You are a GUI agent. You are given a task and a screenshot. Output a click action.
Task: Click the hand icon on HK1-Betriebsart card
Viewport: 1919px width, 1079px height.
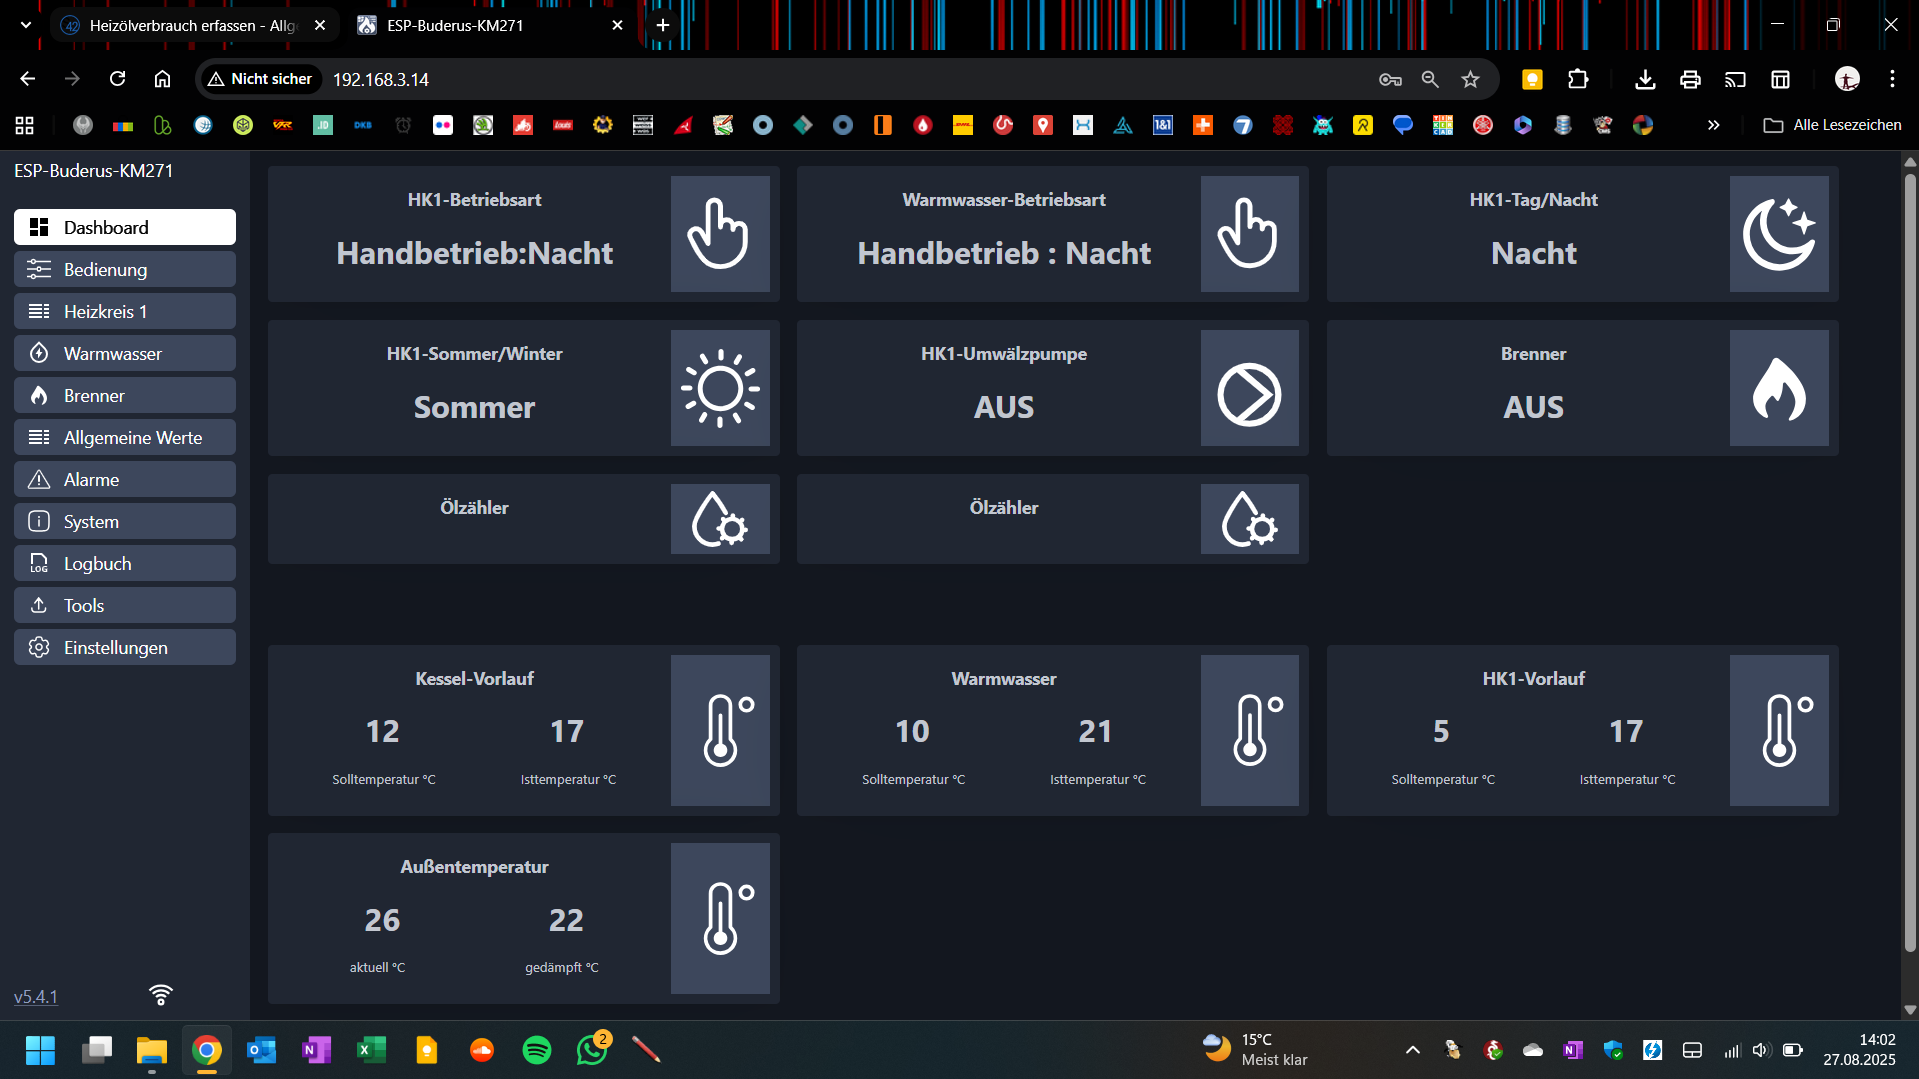coord(719,234)
